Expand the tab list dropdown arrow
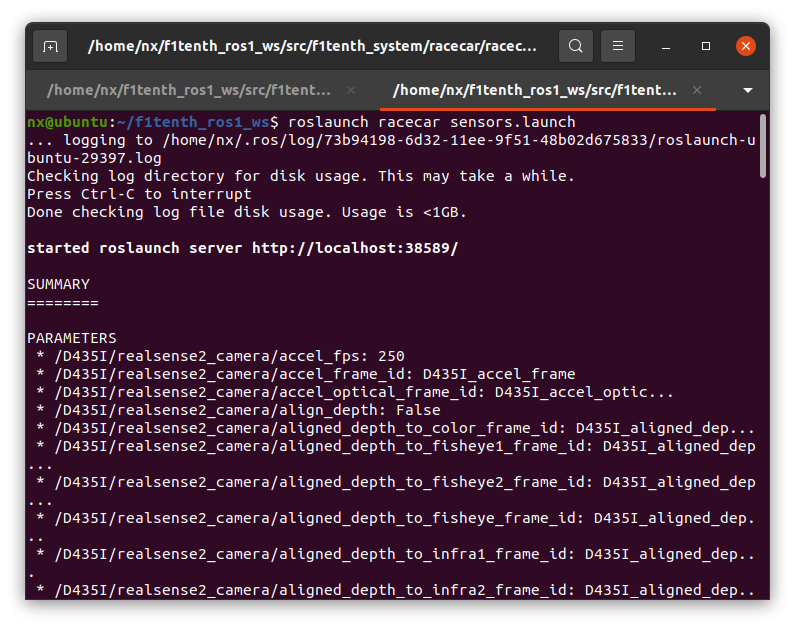The height and width of the screenshot is (628, 795). point(748,90)
